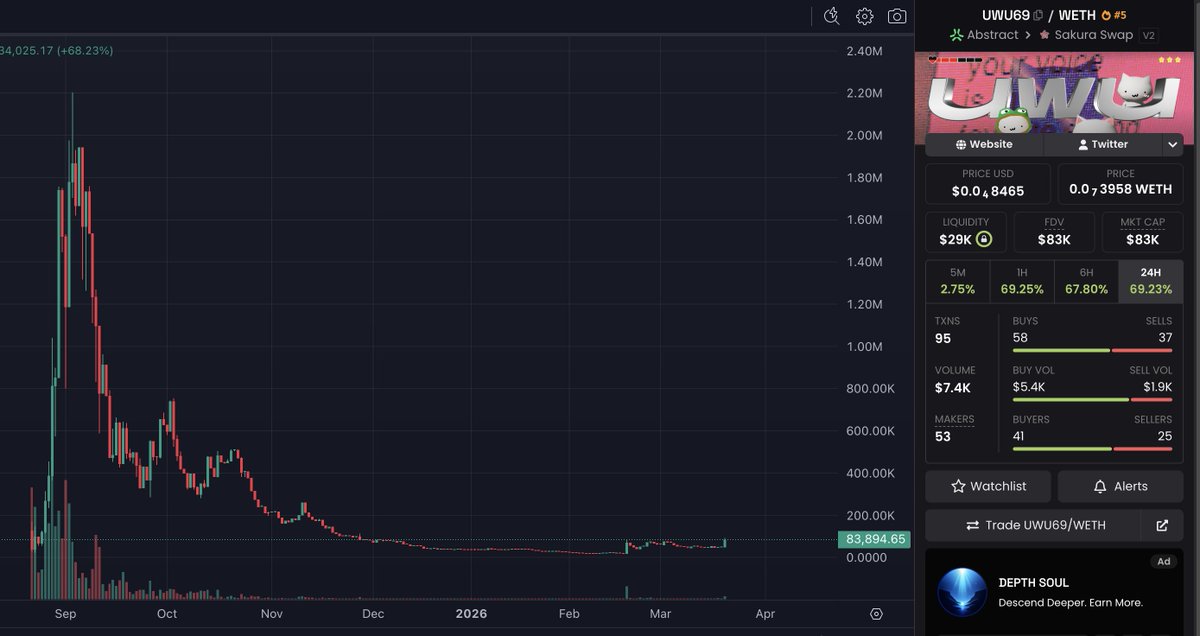Open chart settings gear in top toolbar
1200x636 pixels.
865,16
